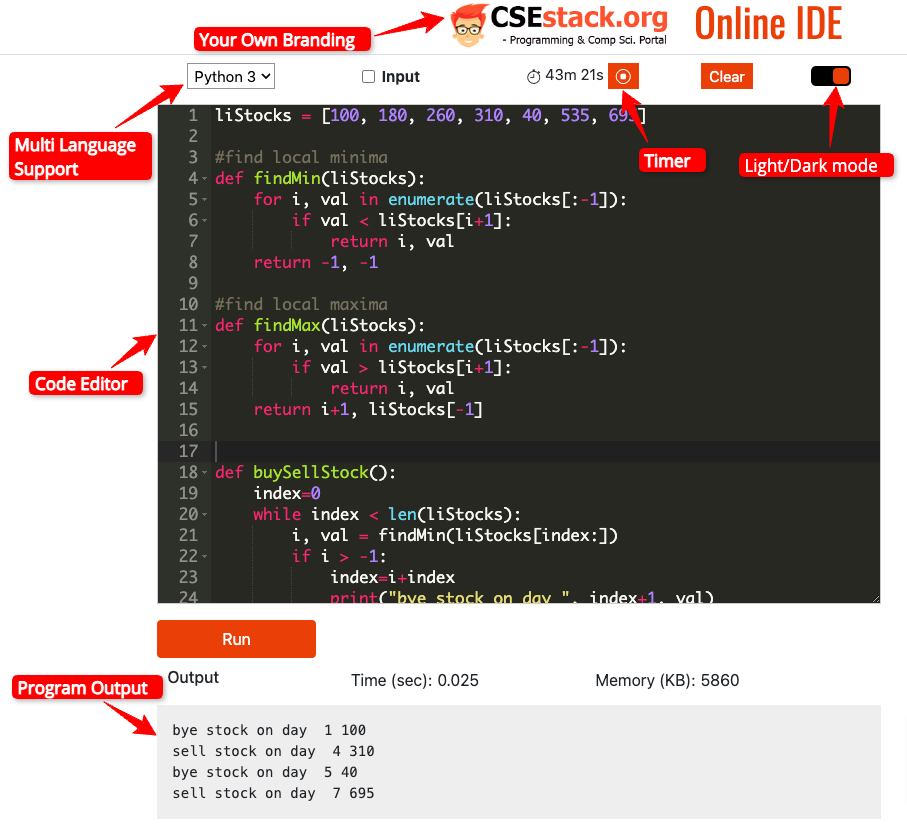Viewport: 907px width, 831px height.
Task: Click output line 'bye stock on day 1 100'
Action: [269, 730]
